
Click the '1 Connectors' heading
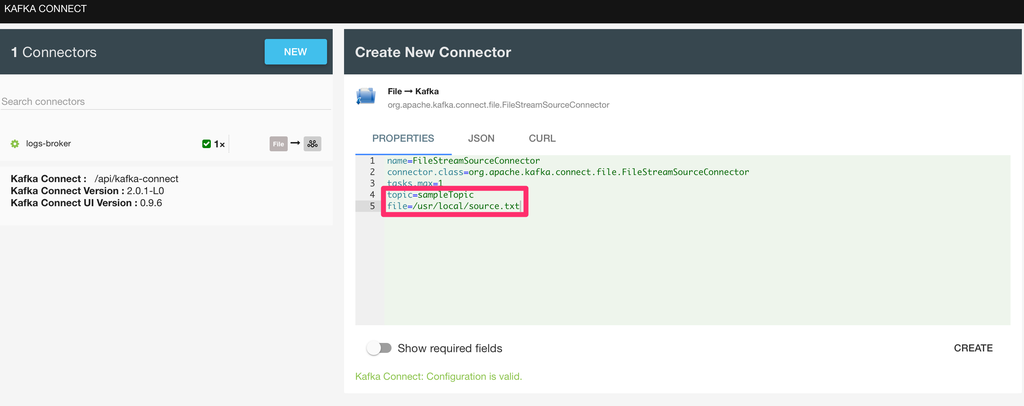tap(54, 52)
